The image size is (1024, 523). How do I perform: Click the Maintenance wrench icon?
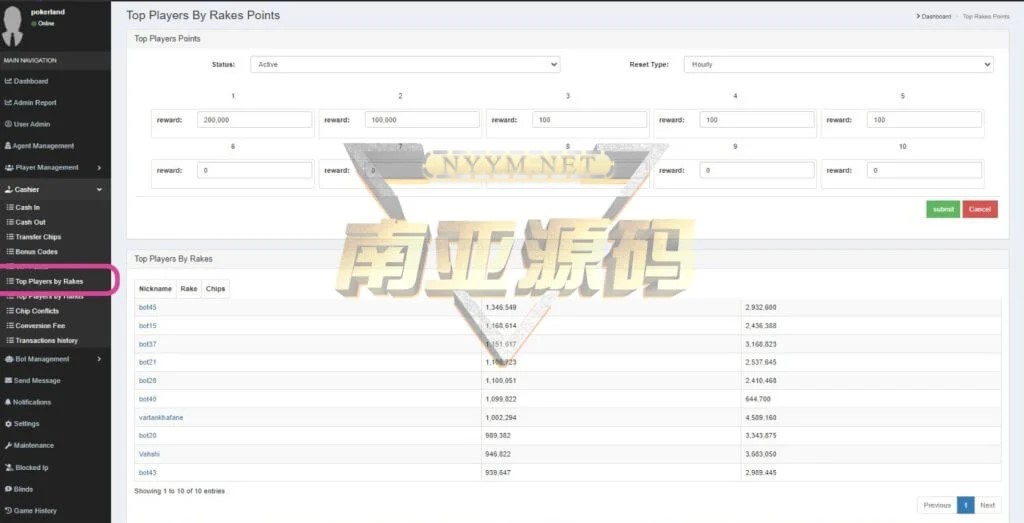click(x=8, y=445)
